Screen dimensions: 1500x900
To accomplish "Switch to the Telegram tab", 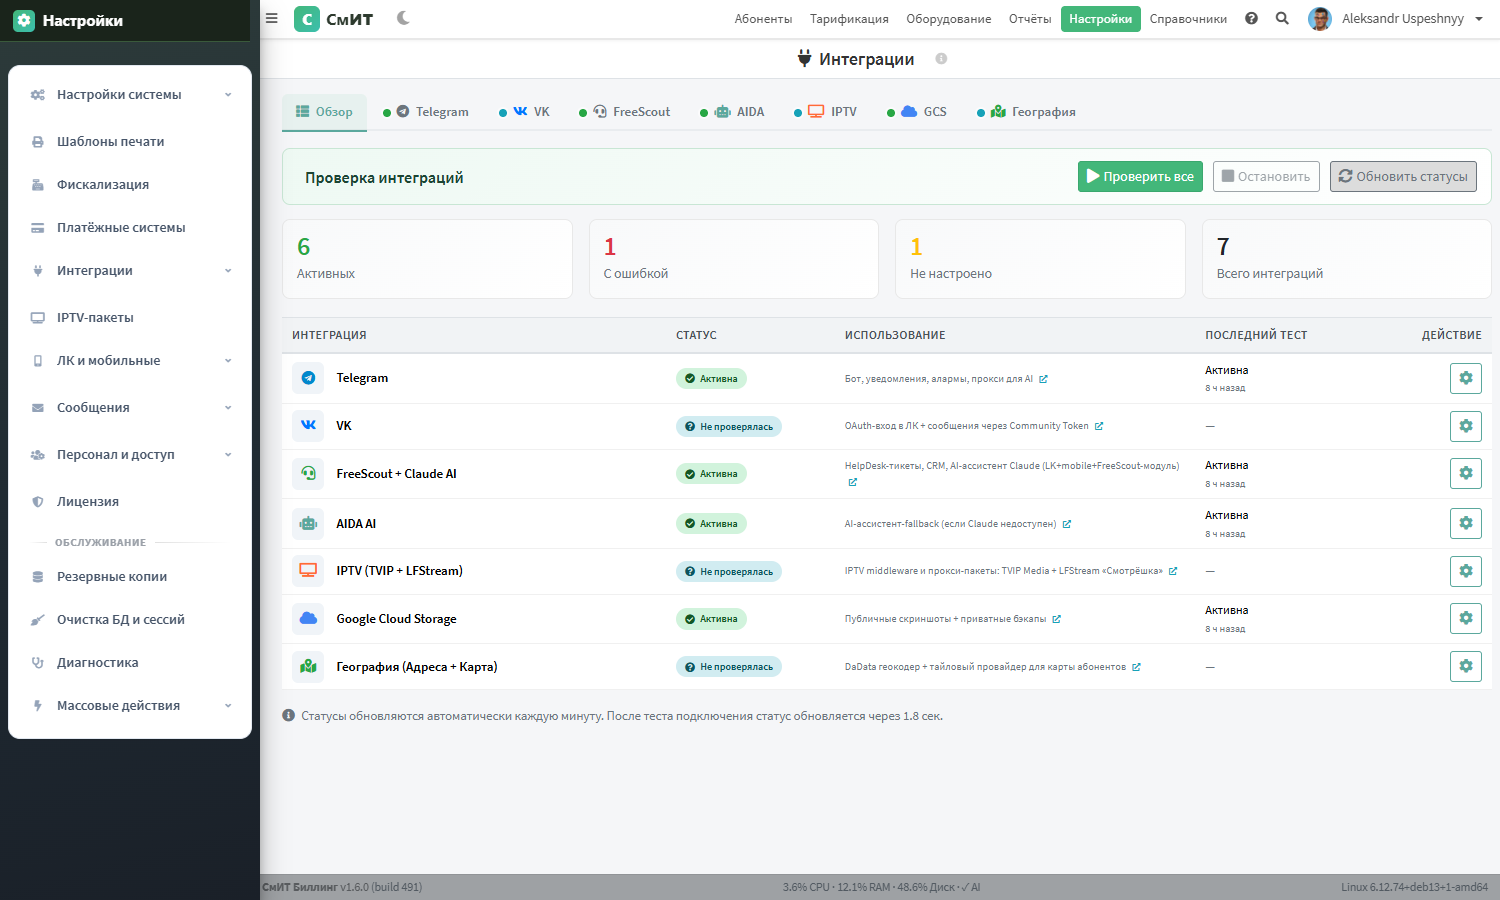I will pyautogui.click(x=426, y=112).
